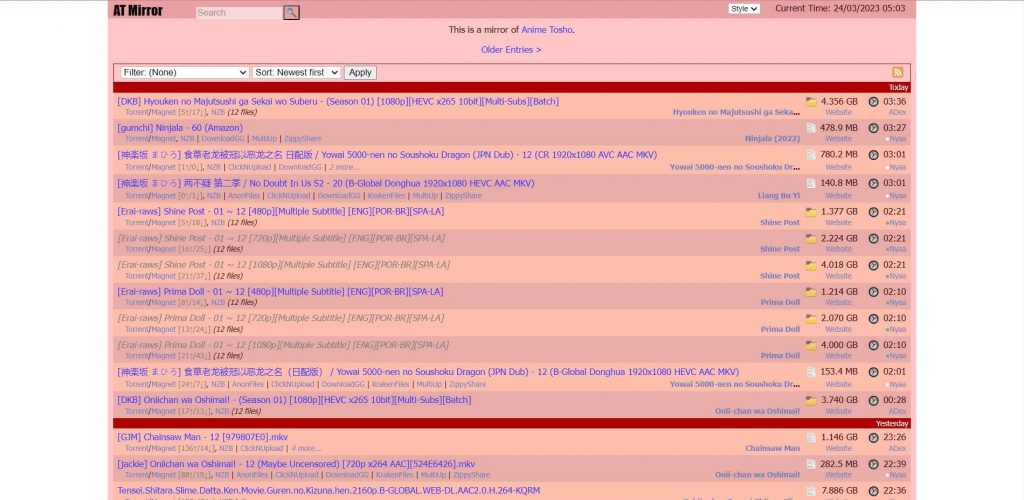This screenshot has height=500, width=1024.
Task: Click folder icon beside 3.740 GB
Action: (811, 399)
